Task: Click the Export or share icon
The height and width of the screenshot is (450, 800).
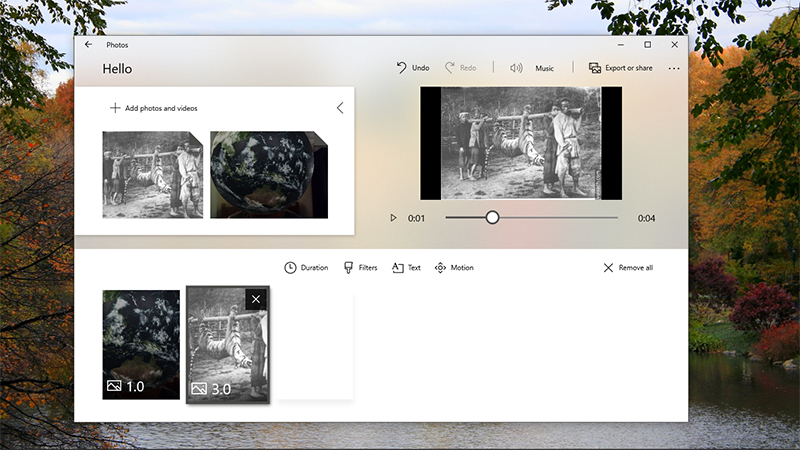Action: pyautogui.click(x=594, y=68)
